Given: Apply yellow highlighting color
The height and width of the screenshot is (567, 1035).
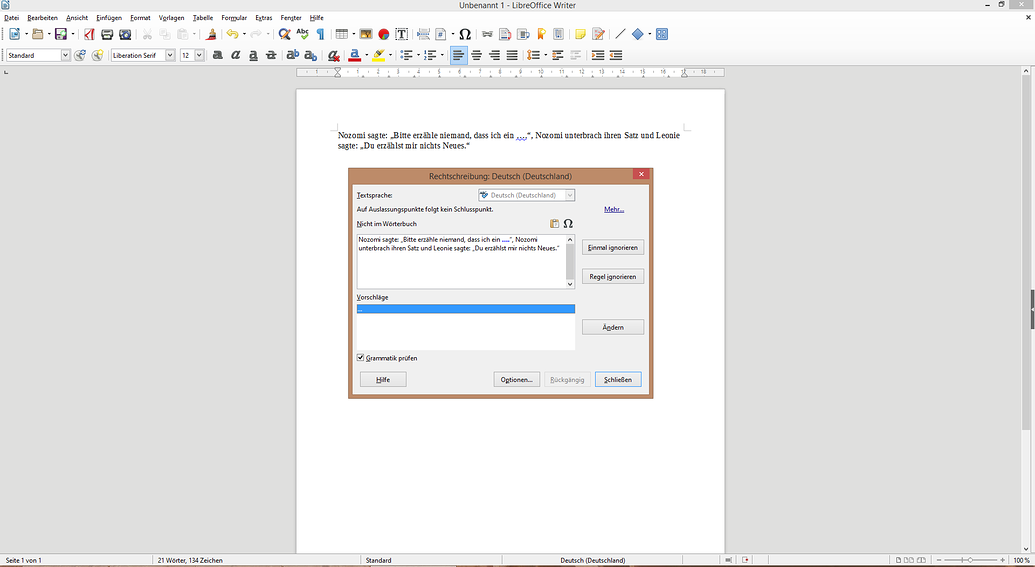Looking at the screenshot, I should (379, 55).
